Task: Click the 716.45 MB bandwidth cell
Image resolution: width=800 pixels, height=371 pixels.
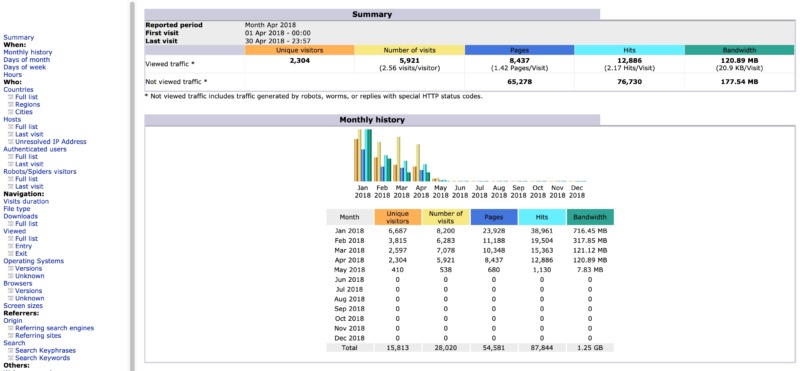Action: pyautogui.click(x=590, y=231)
